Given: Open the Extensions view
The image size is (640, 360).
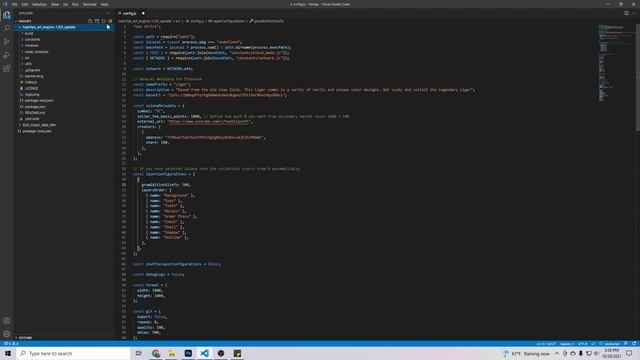Looking at the screenshot, I should [7, 69].
